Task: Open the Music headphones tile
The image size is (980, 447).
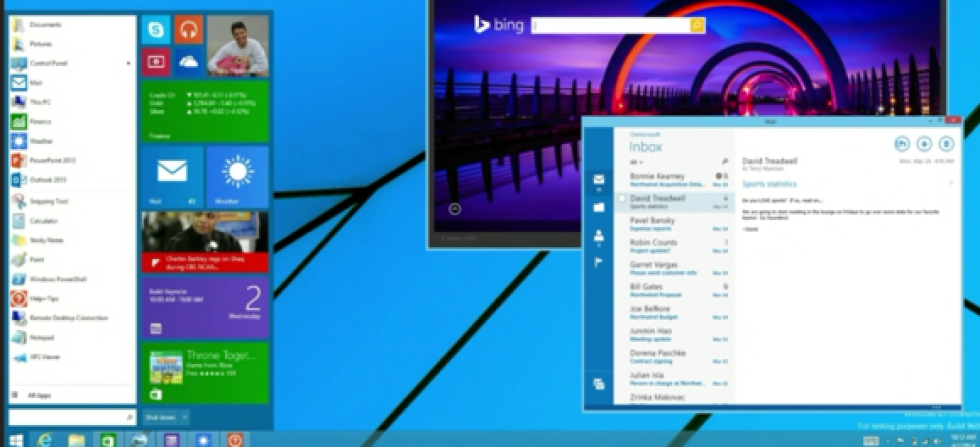Action: (x=188, y=30)
